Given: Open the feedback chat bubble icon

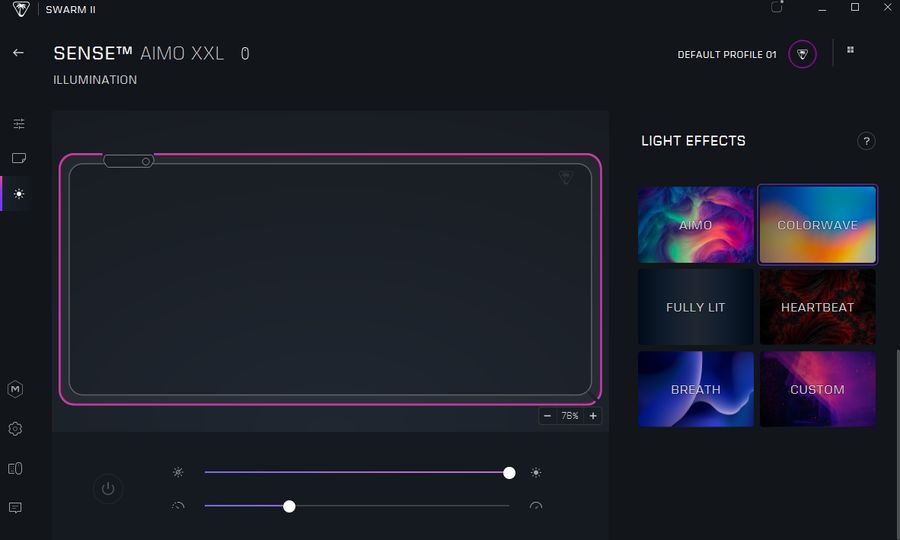Looking at the screenshot, I should pyautogui.click(x=15, y=507).
